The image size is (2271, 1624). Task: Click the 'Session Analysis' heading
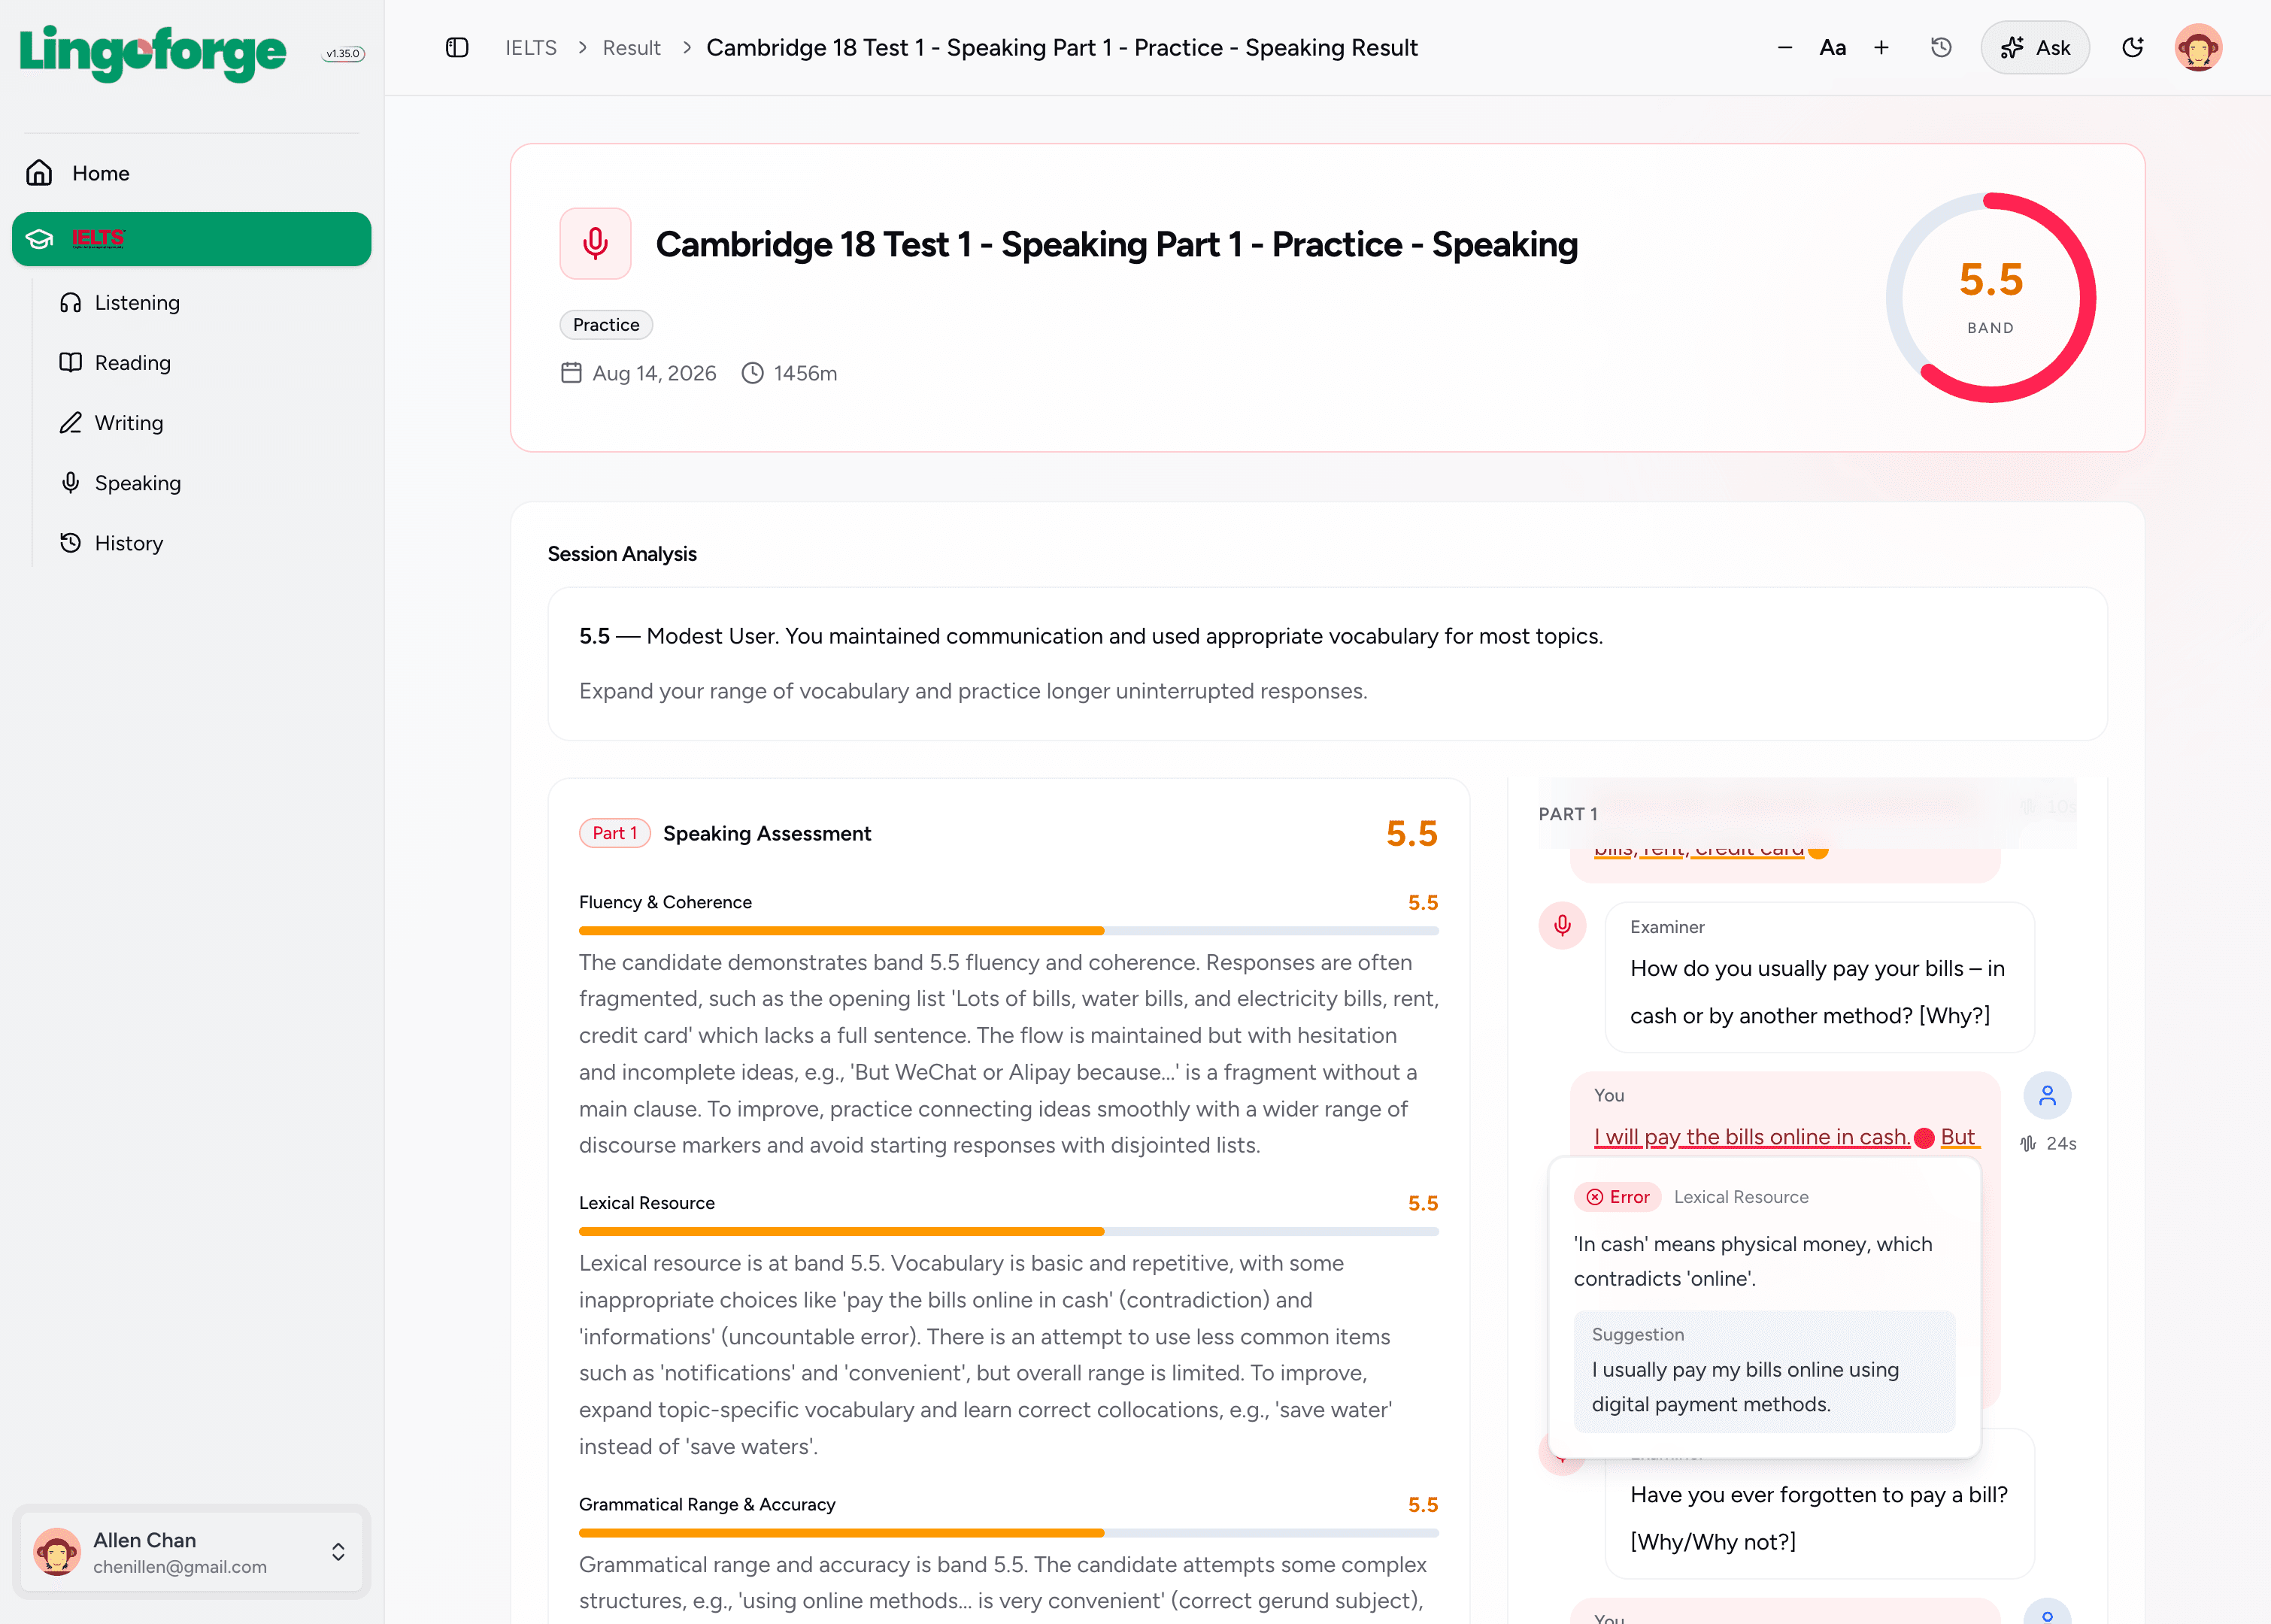click(x=622, y=554)
